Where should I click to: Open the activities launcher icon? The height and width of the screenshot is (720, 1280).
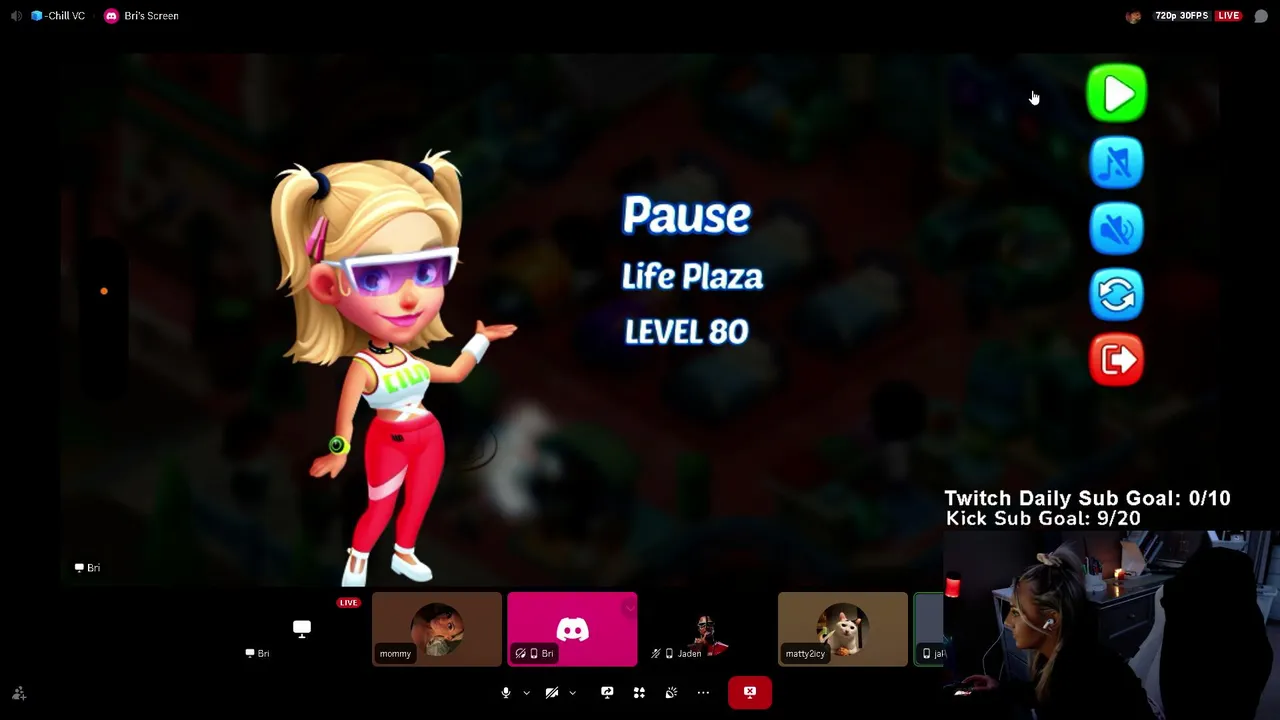point(639,692)
